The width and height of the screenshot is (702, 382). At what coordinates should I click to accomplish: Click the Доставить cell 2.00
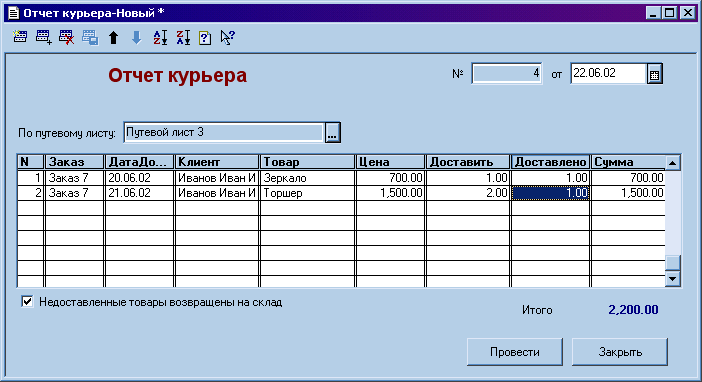(x=468, y=193)
